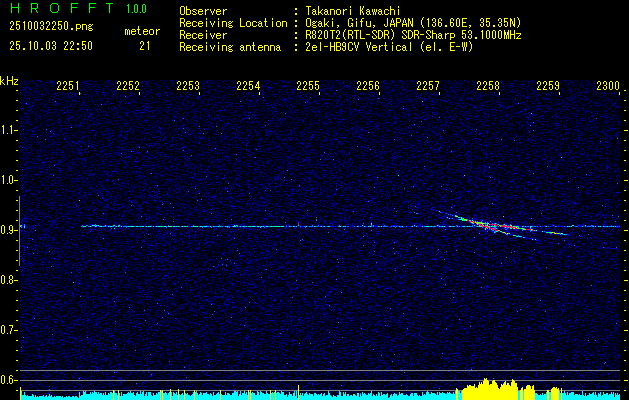Click the 2251 time axis marker
Viewport: 629px width, 400px height.
[x=69, y=87]
